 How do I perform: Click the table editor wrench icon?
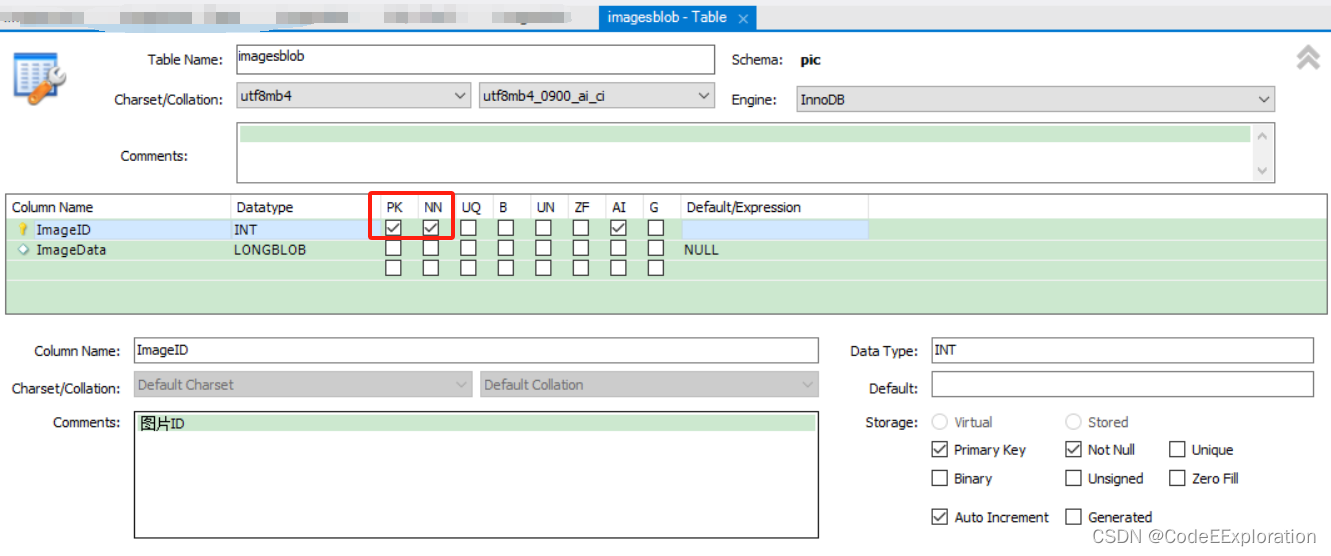[40, 79]
